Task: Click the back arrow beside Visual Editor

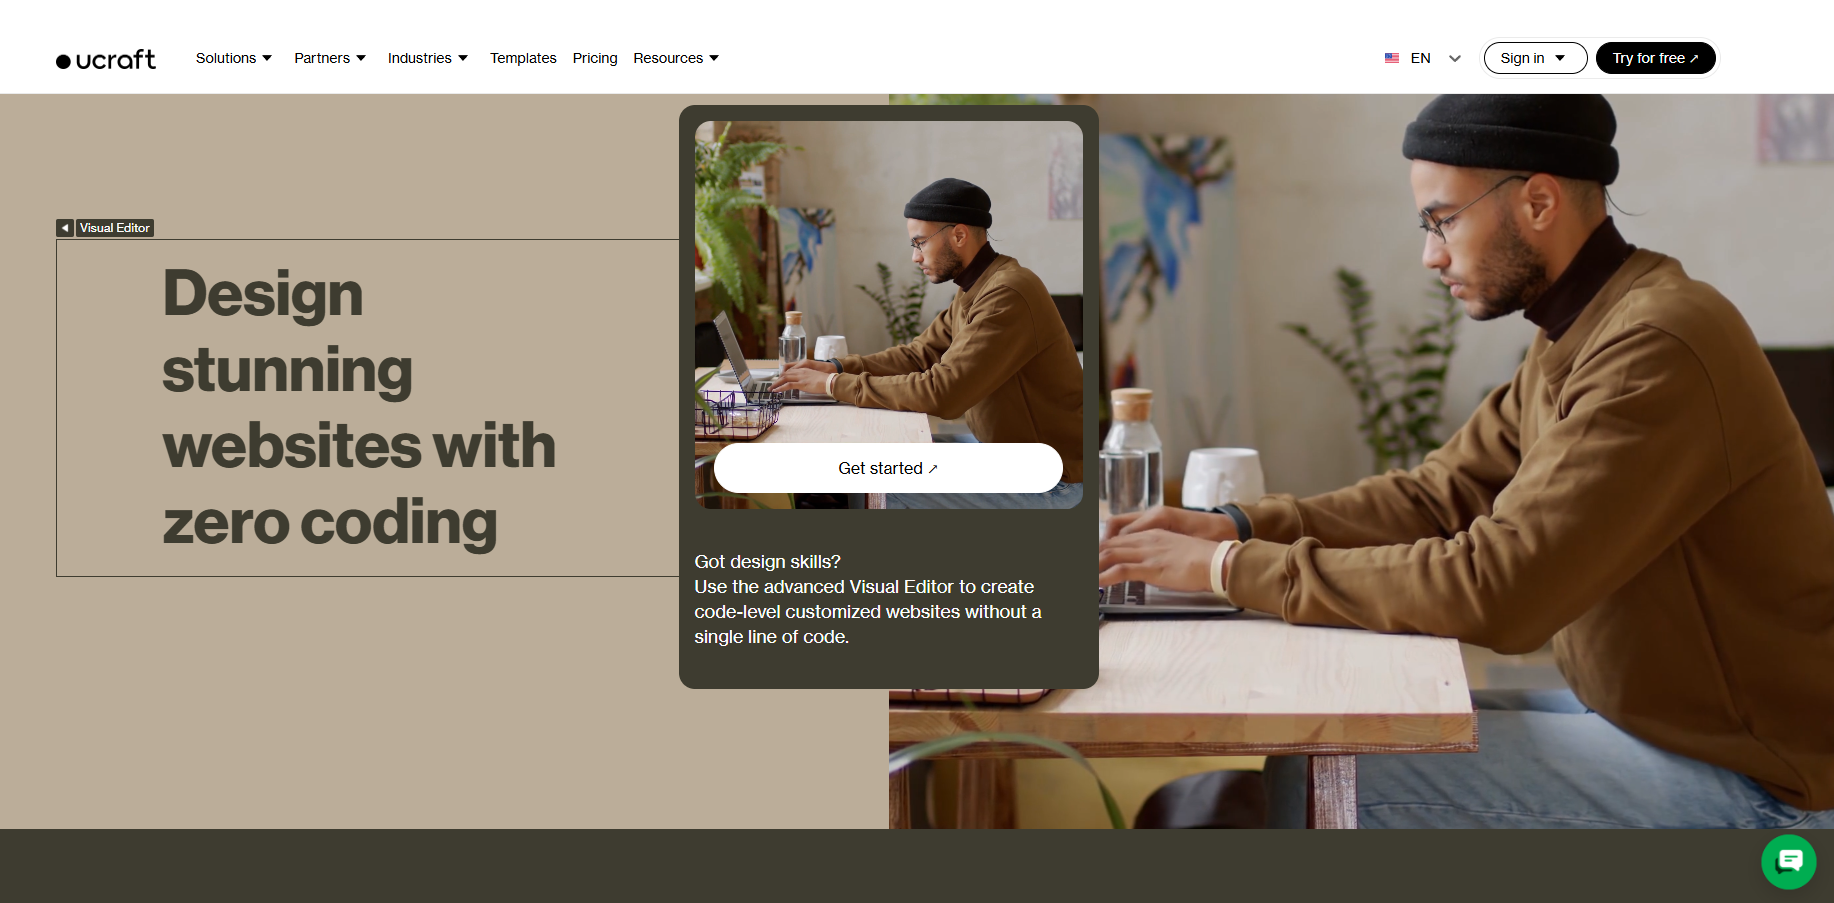Action: (65, 228)
